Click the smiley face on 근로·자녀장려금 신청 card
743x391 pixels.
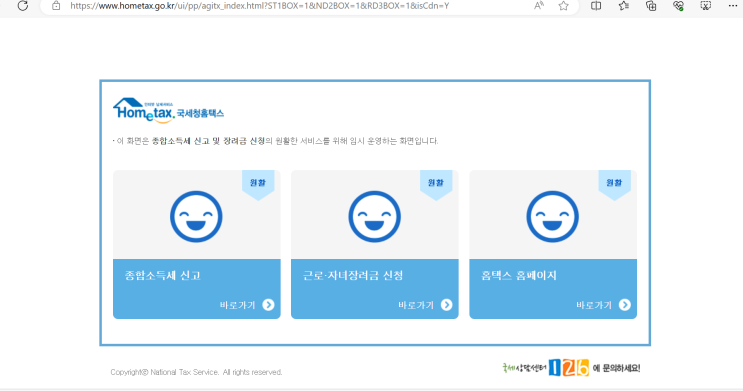(374, 217)
